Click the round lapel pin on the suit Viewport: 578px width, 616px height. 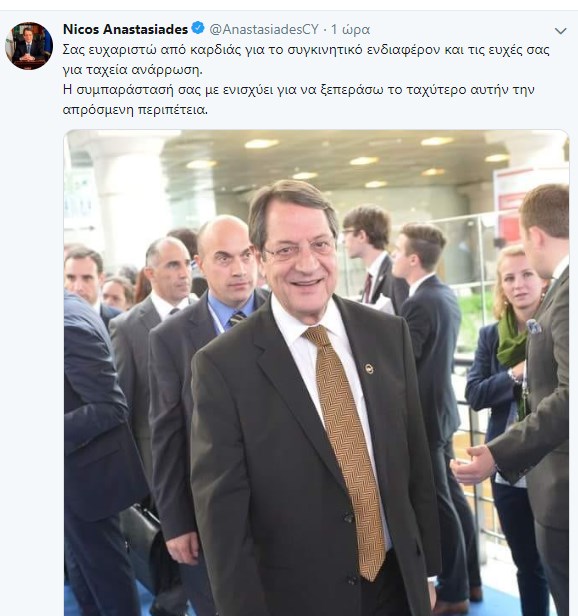pyautogui.click(x=369, y=368)
